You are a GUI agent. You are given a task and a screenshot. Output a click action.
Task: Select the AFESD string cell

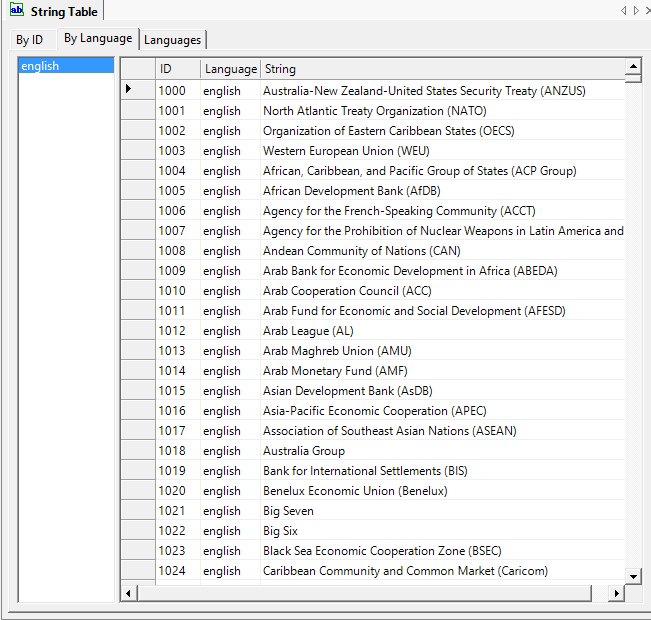[x=443, y=310]
